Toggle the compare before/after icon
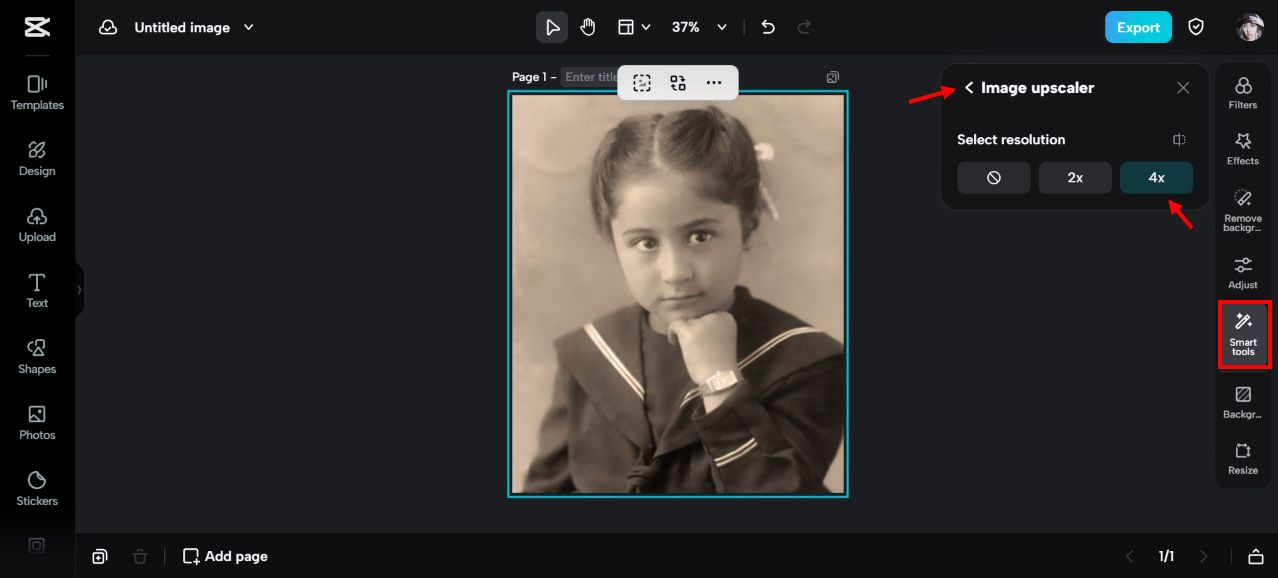The height and width of the screenshot is (578, 1278). point(1180,140)
